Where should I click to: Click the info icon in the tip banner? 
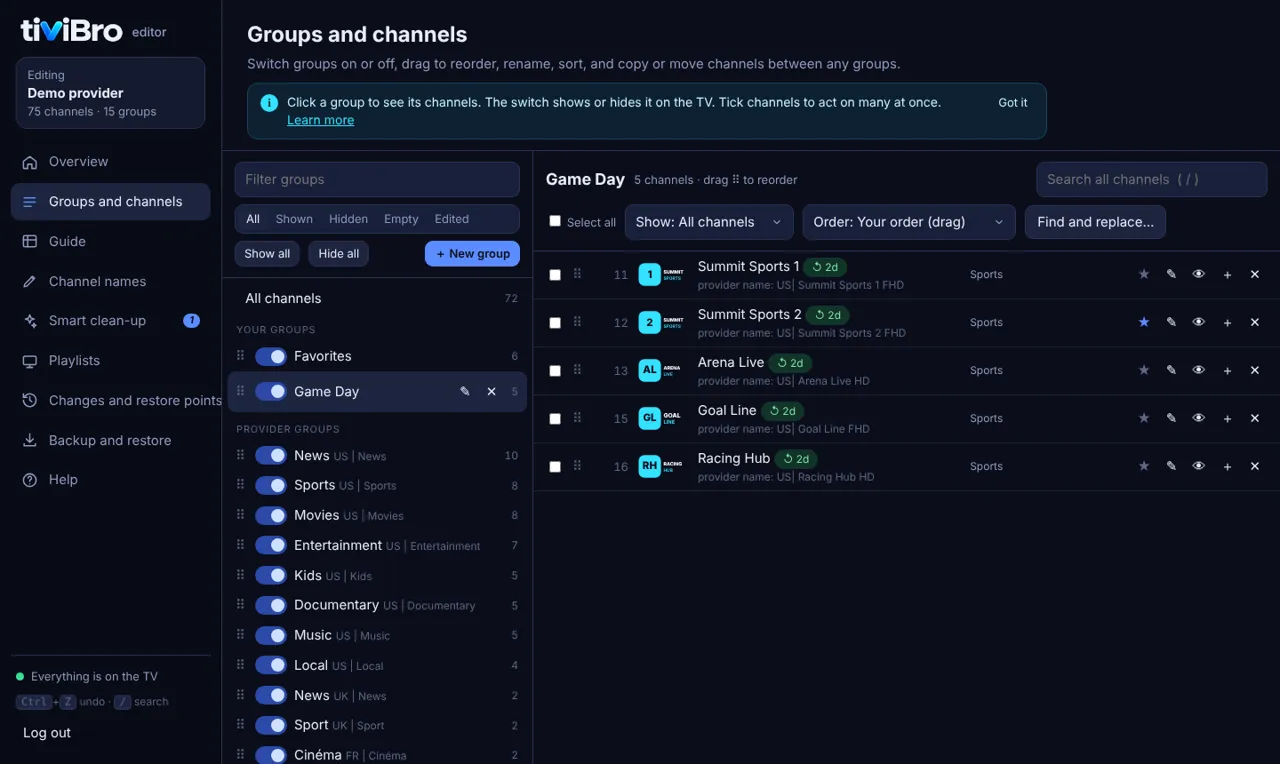[x=269, y=103]
